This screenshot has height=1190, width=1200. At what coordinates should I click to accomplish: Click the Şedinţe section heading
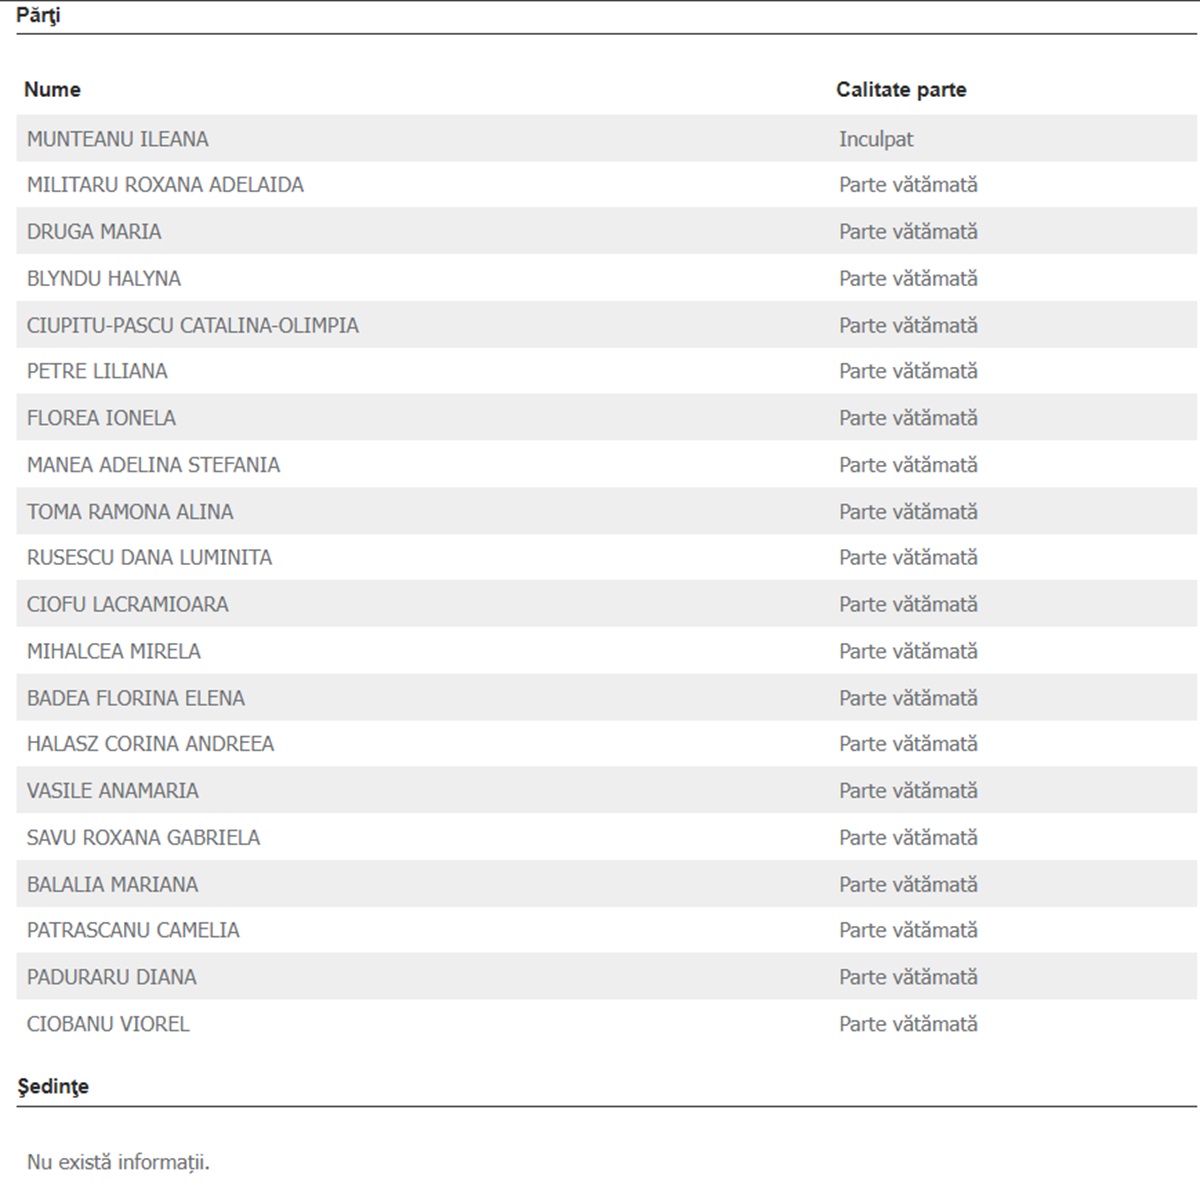click(53, 1087)
